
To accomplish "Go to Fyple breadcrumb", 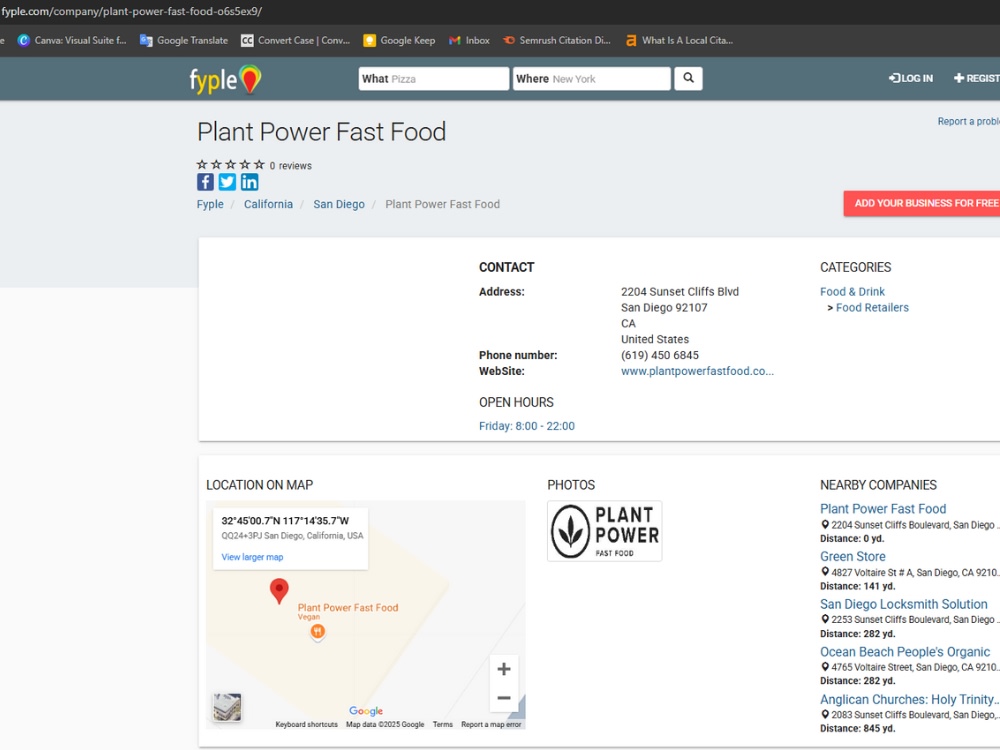I will (210, 204).
